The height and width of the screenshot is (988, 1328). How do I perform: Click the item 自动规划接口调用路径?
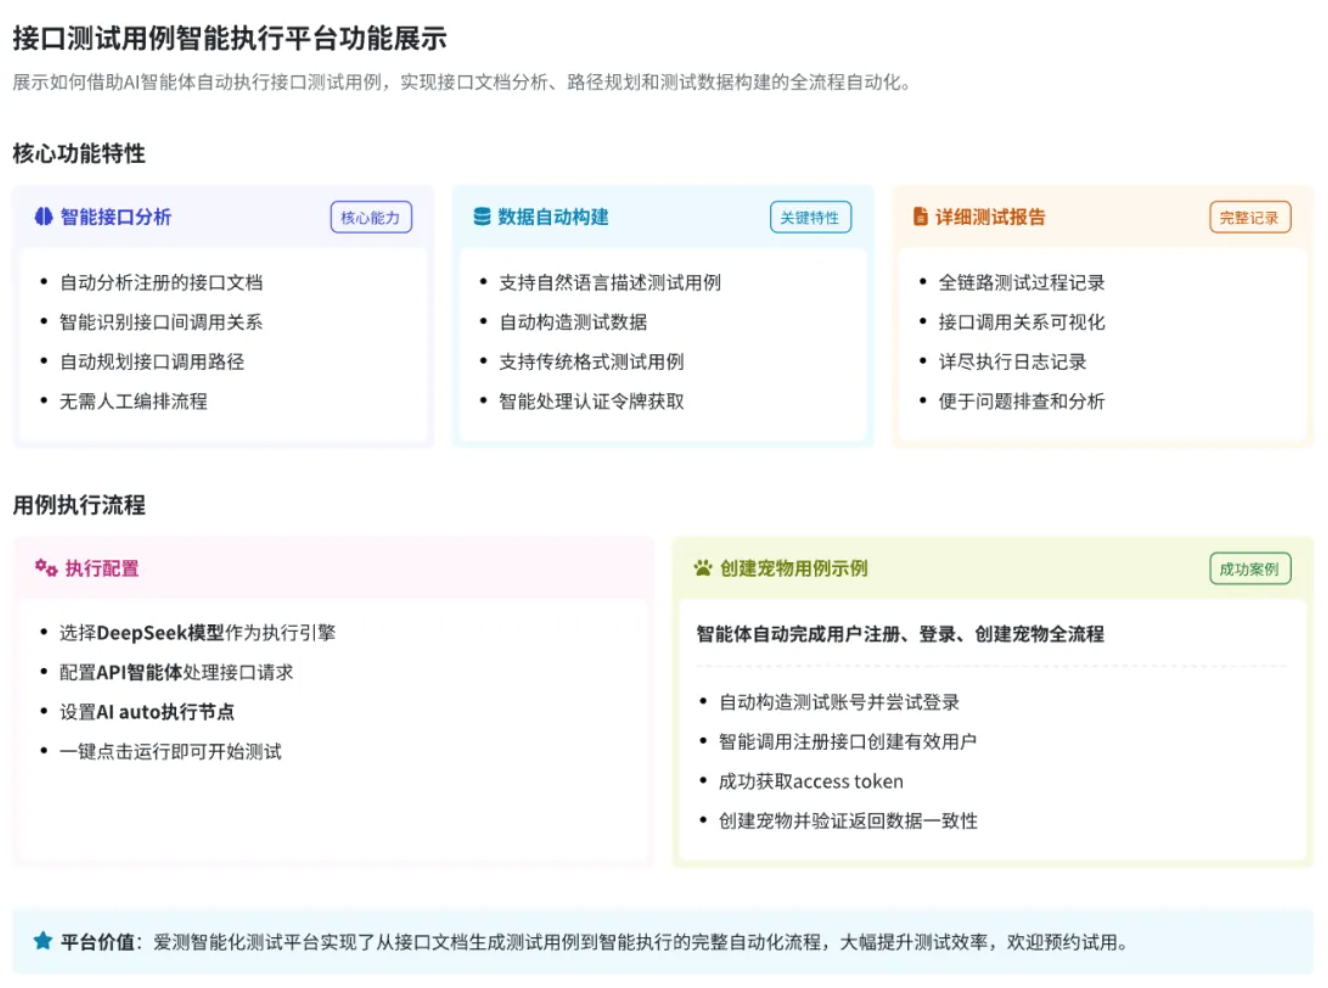point(152,361)
